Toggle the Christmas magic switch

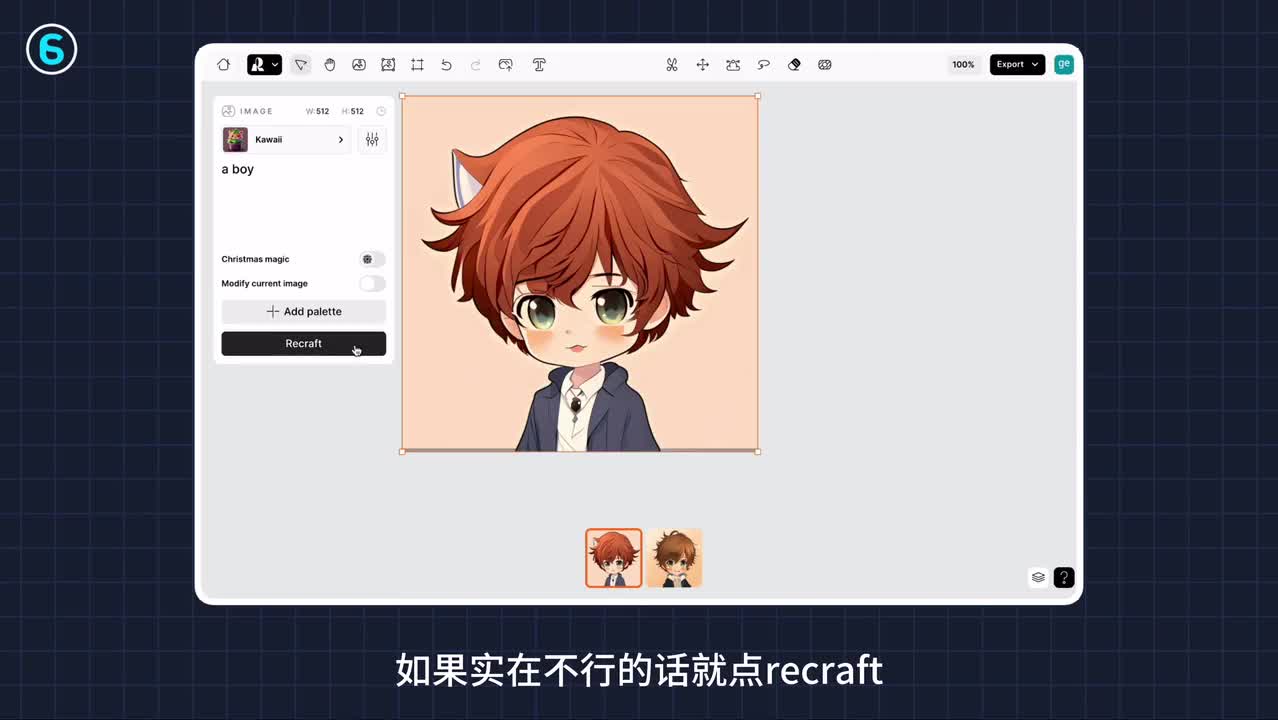372,259
